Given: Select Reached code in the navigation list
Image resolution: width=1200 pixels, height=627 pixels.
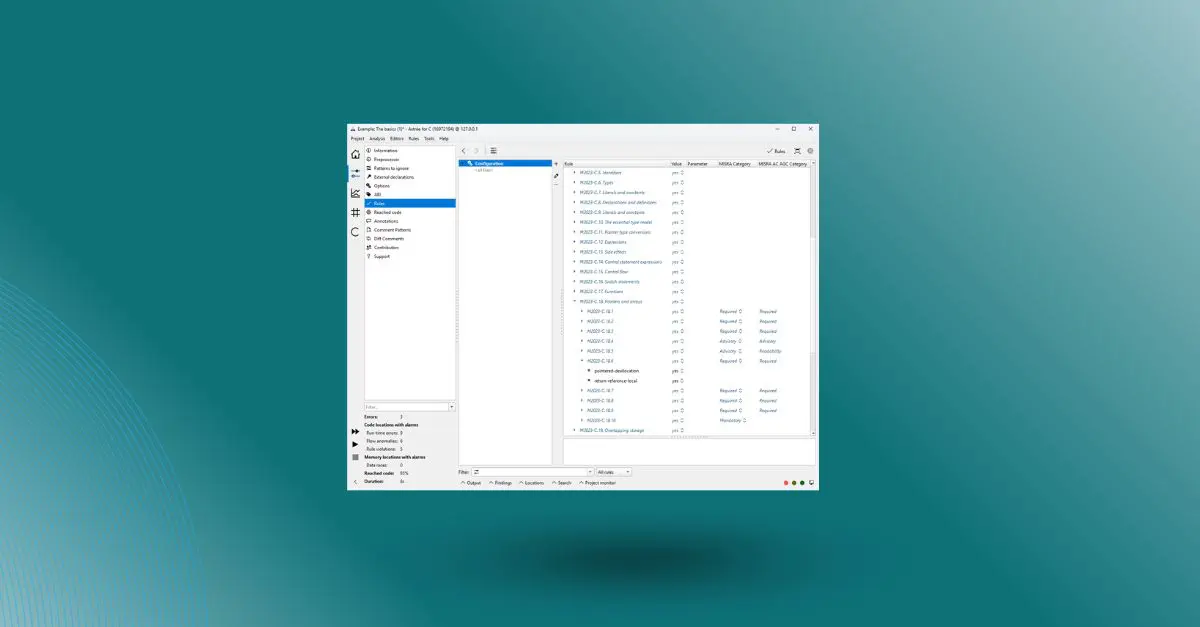Looking at the screenshot, I should point(387,212).
